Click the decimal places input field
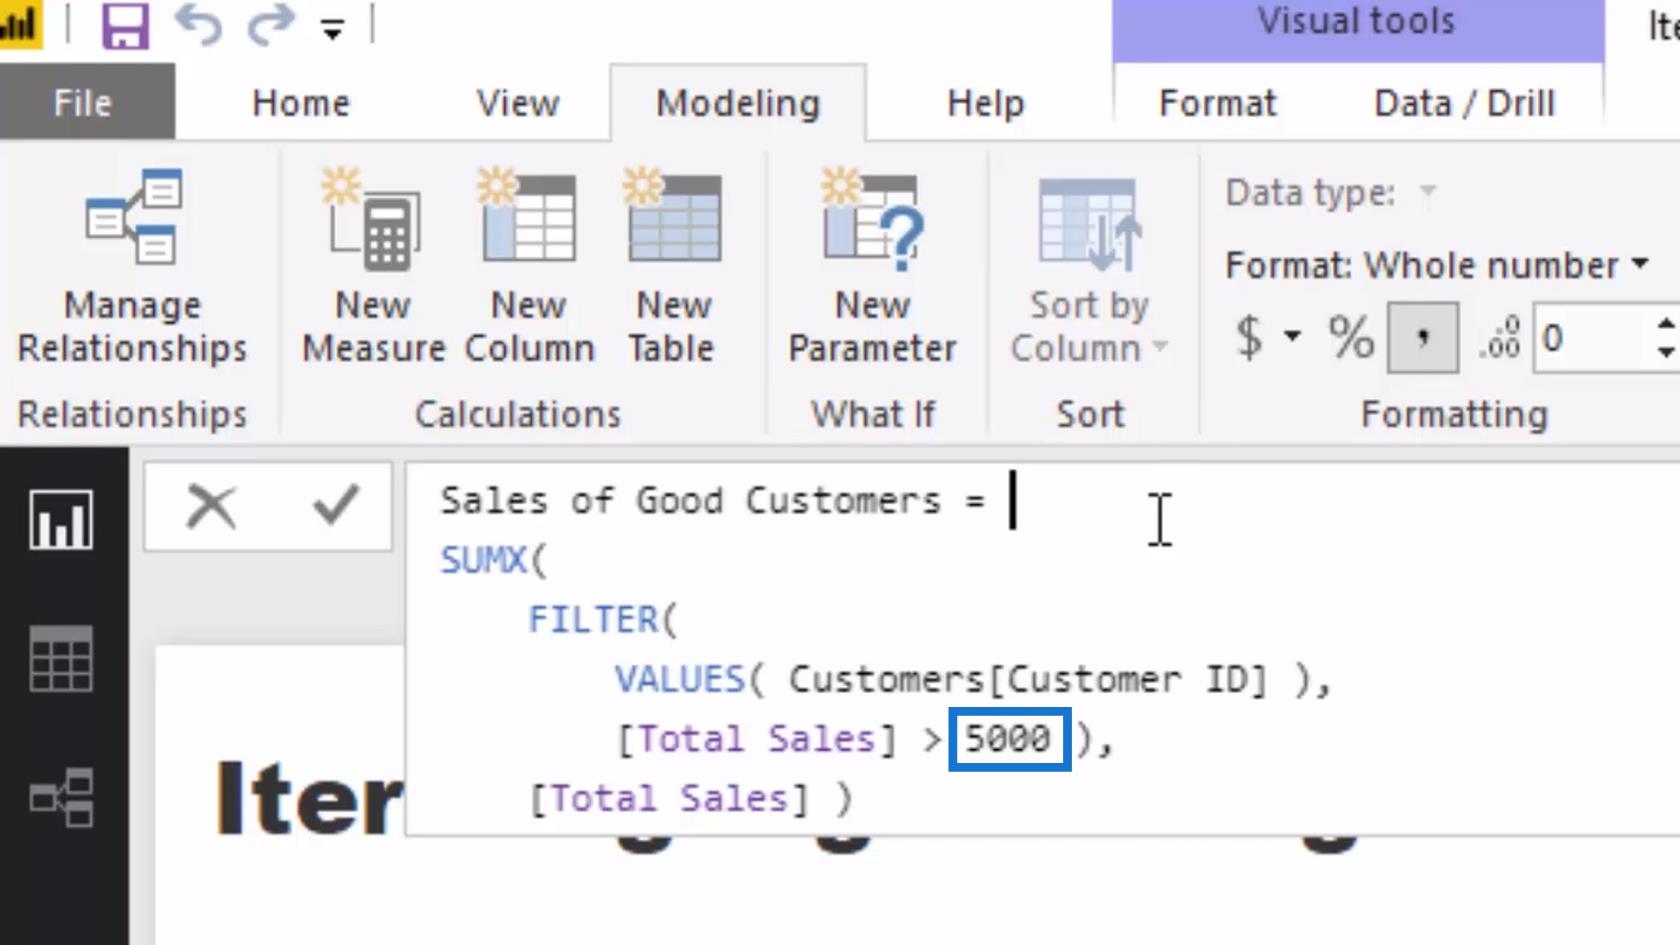This screenshot has height=945, width=1680. coord(1590,338)
